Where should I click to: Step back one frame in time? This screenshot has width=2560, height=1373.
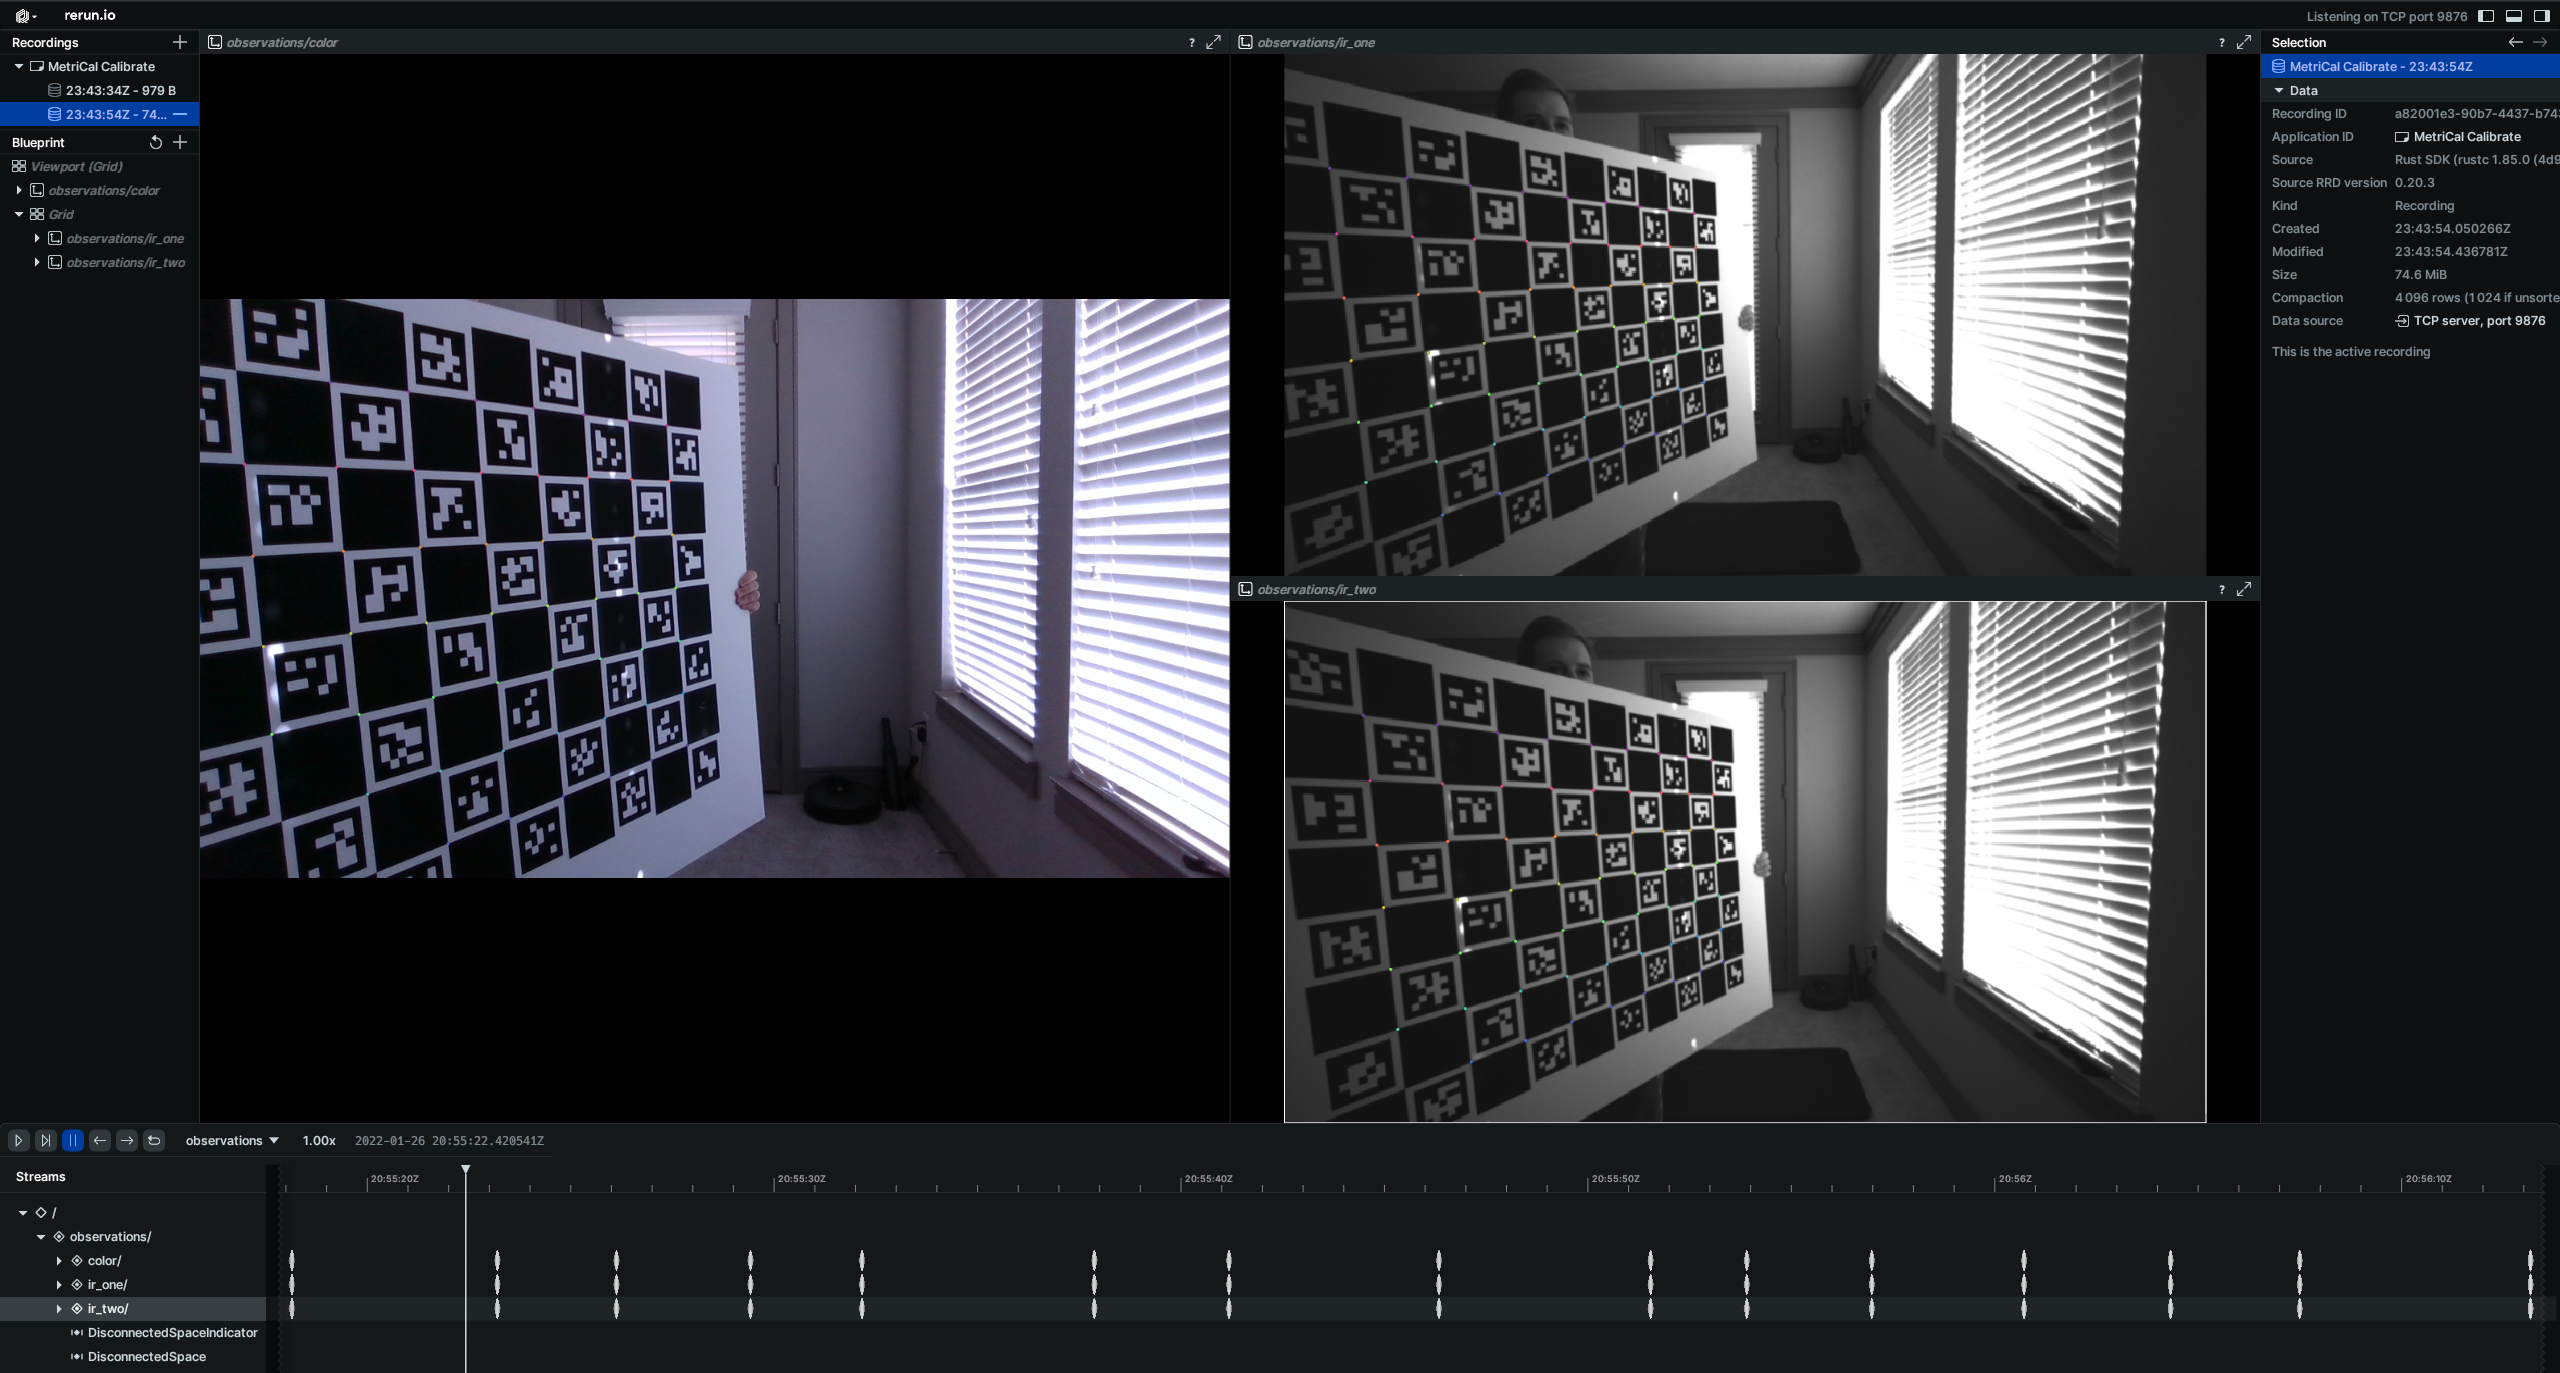click(x=100, y=1140)
